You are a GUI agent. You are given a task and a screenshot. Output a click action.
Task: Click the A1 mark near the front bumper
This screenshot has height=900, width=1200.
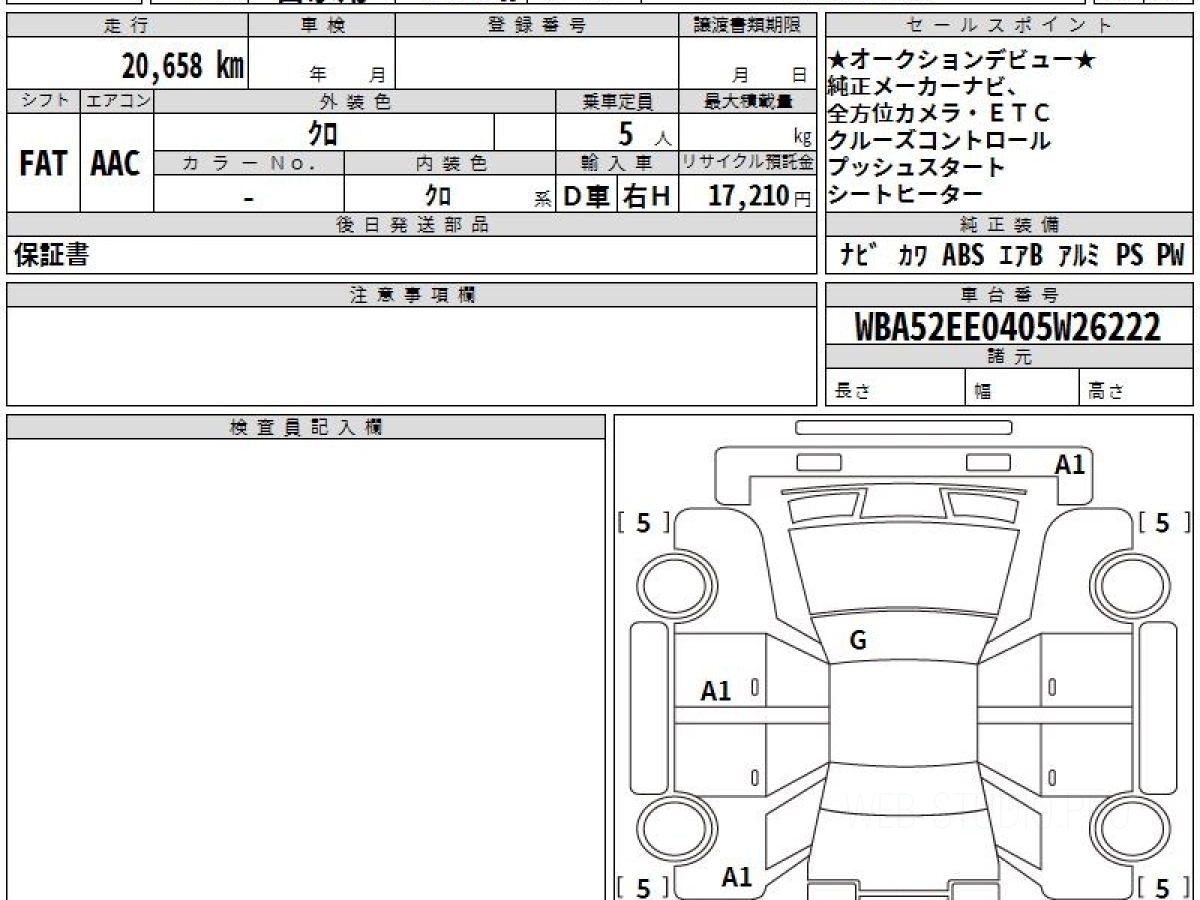point(1069,464)
